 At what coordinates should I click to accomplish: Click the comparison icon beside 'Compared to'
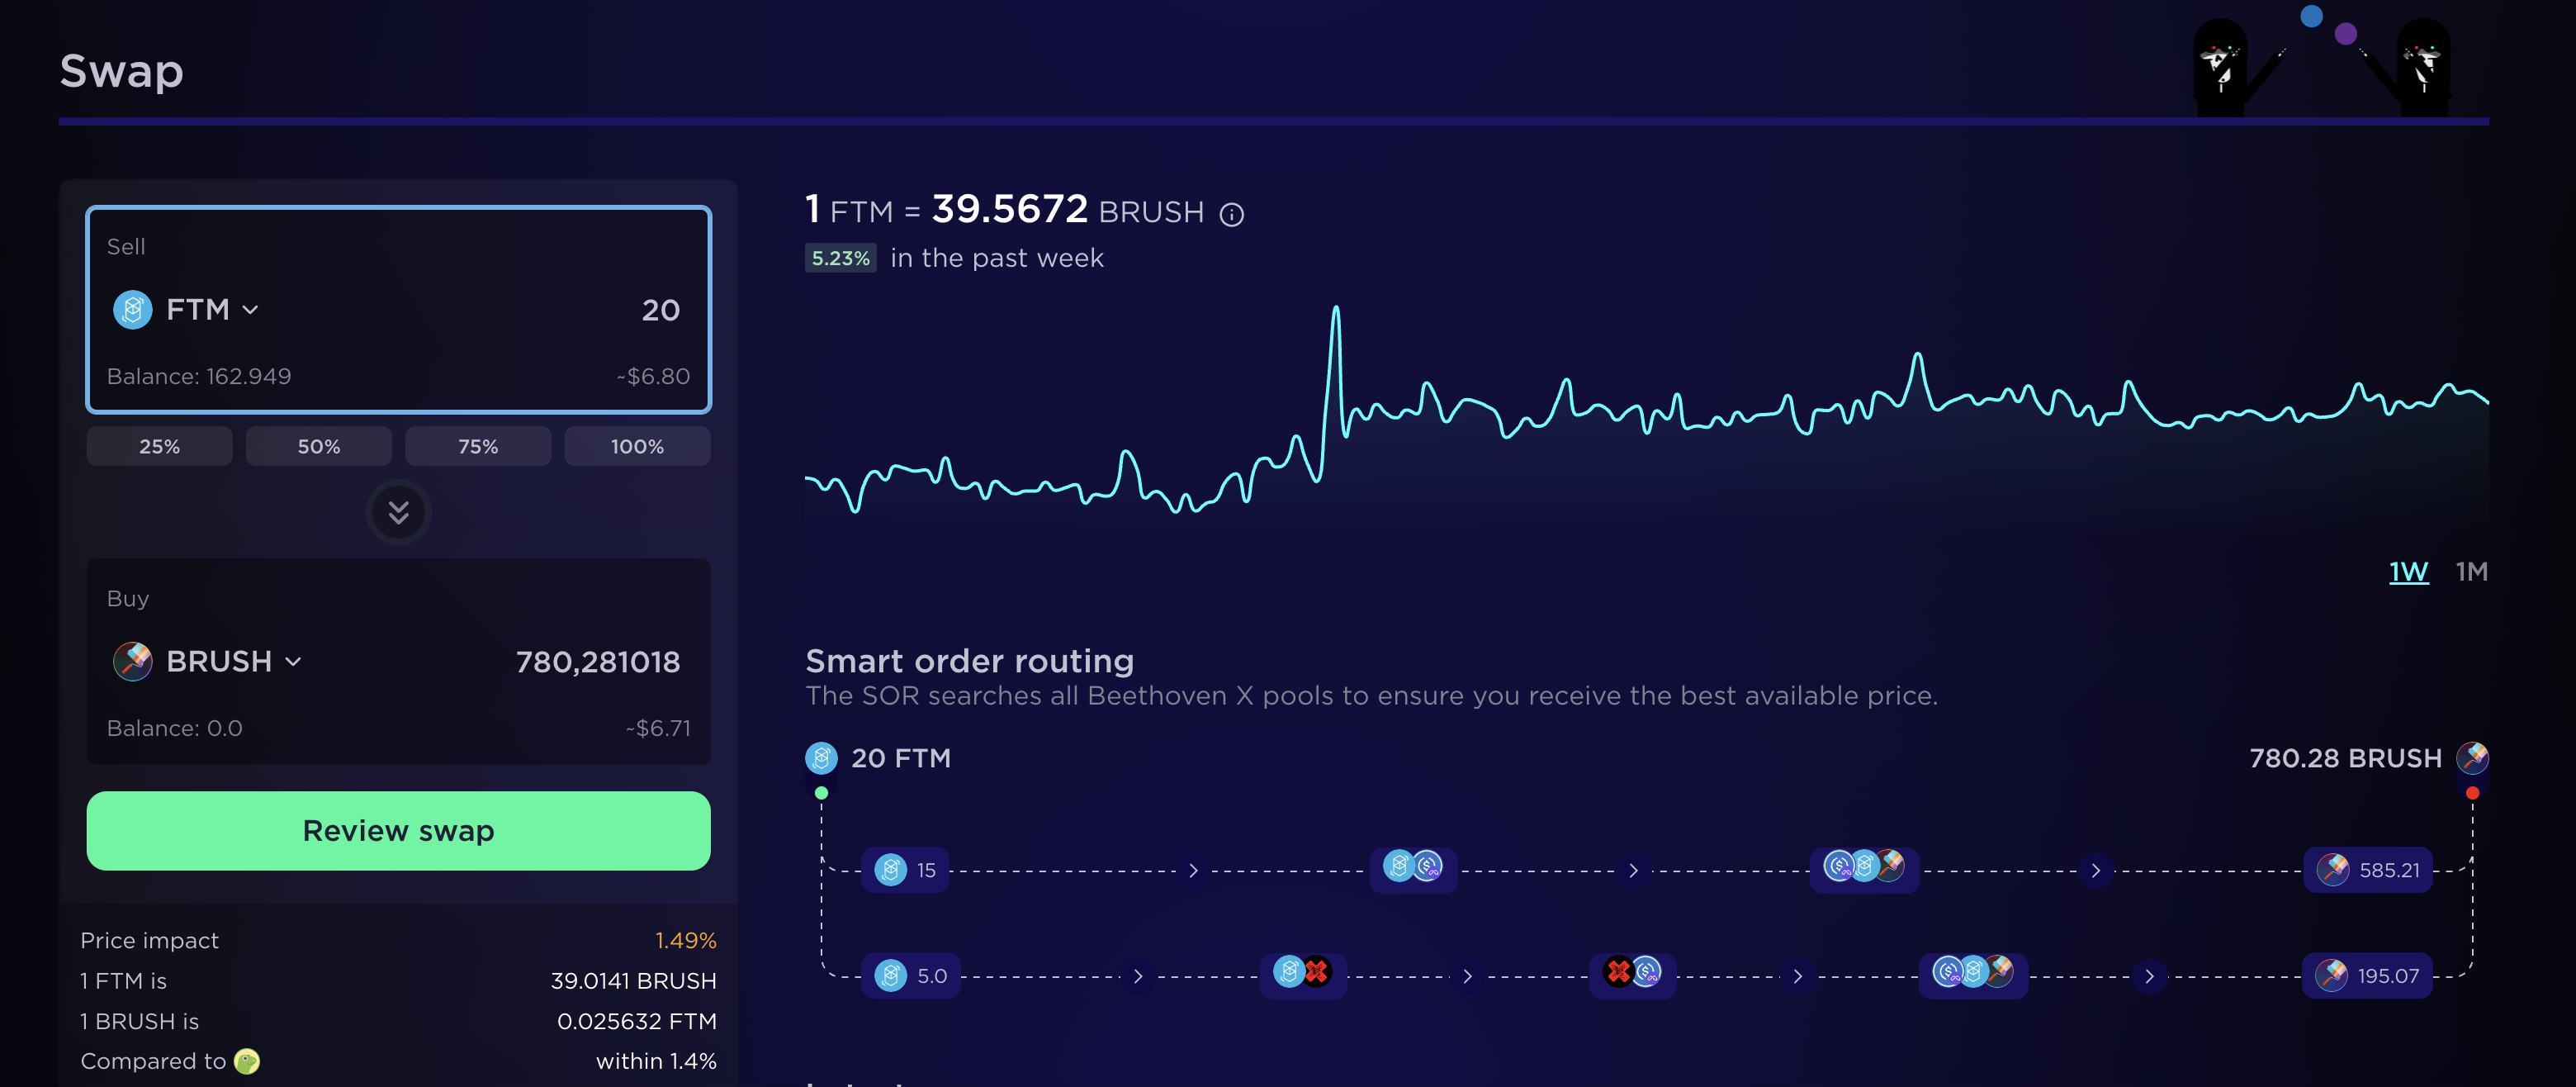[246, 1061]
